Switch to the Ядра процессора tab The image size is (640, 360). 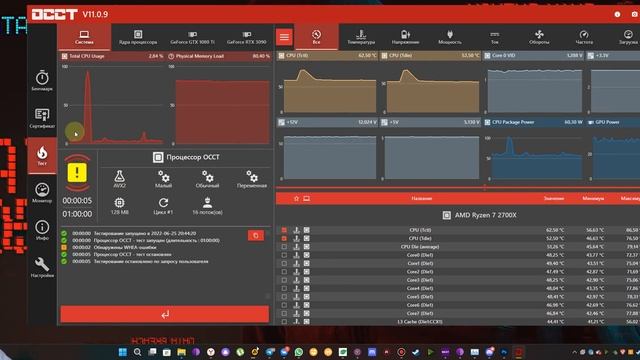tap(138, 37)
